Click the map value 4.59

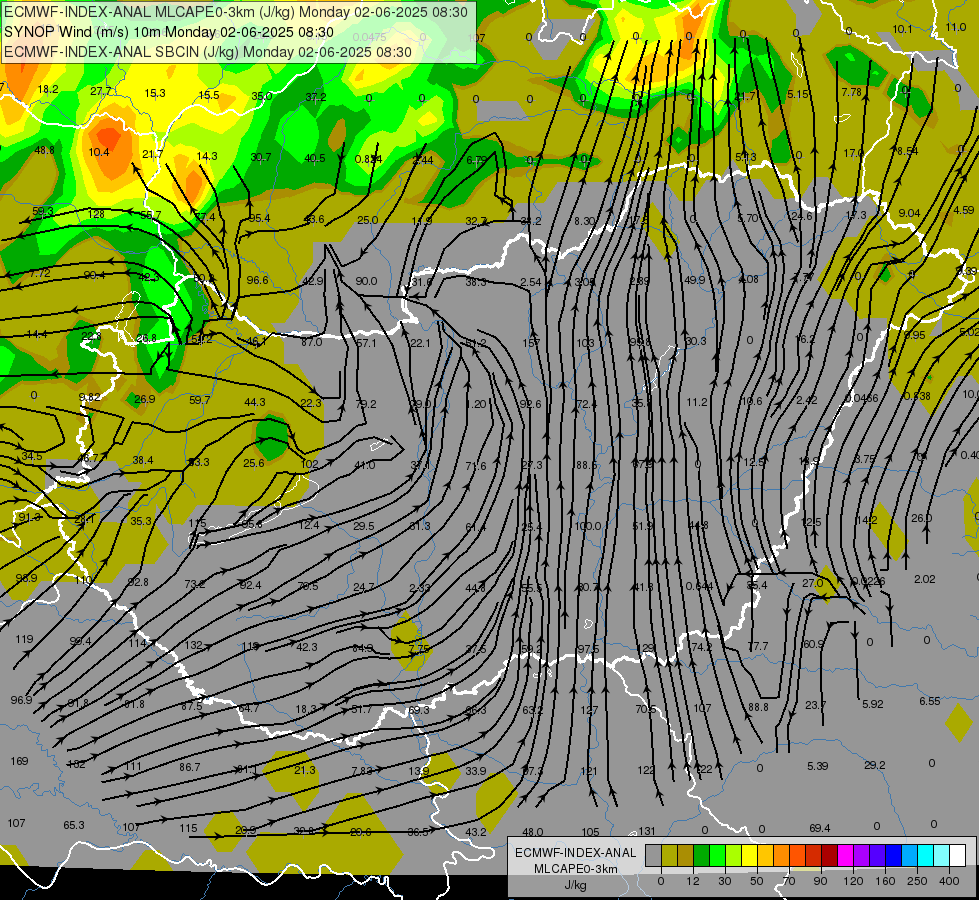964,210
